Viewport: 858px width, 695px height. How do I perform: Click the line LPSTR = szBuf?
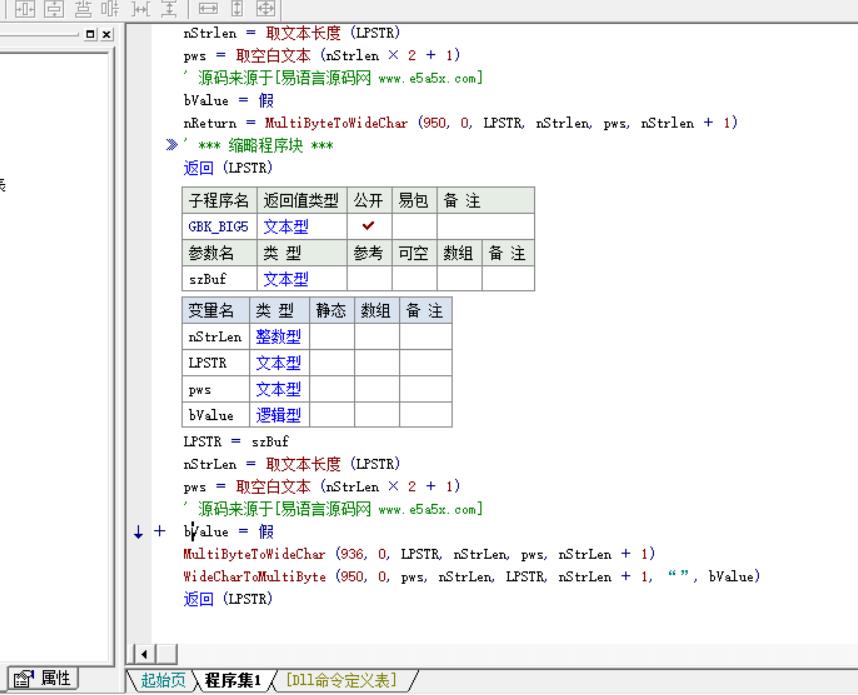click(x=236, y=441)
